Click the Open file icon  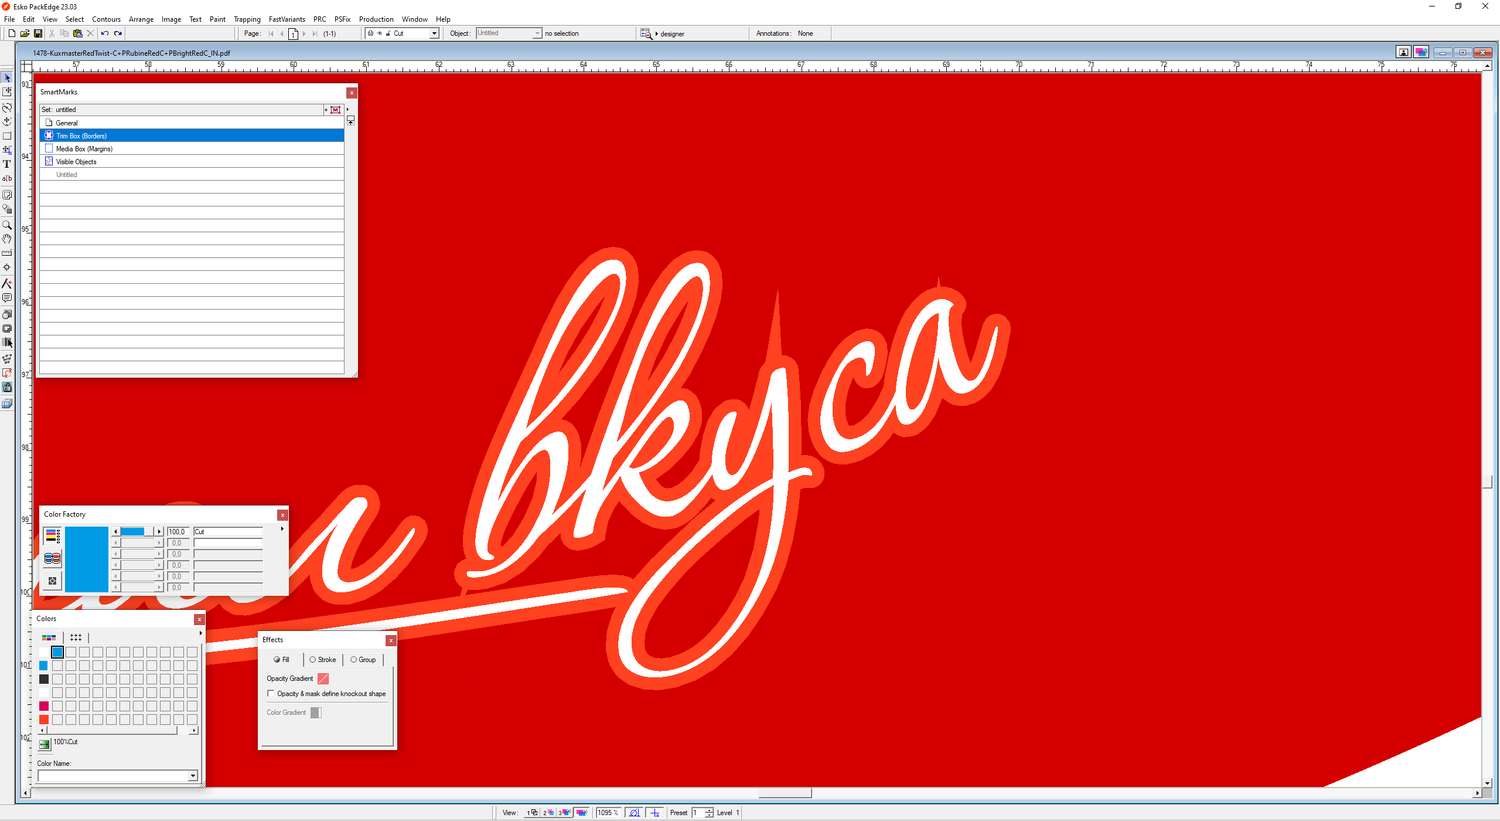point(25,33)
